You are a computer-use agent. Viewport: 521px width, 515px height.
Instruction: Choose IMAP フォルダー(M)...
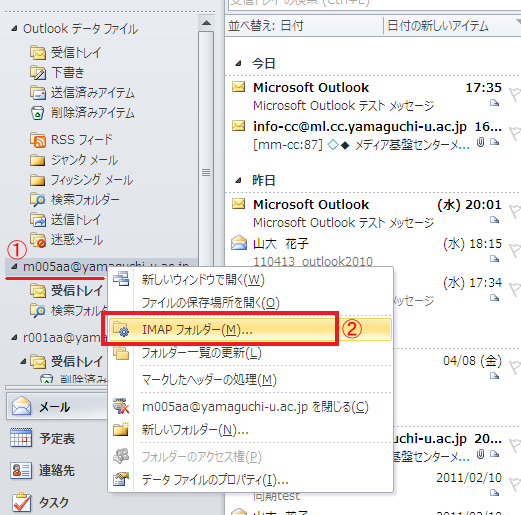pos(250,330)
